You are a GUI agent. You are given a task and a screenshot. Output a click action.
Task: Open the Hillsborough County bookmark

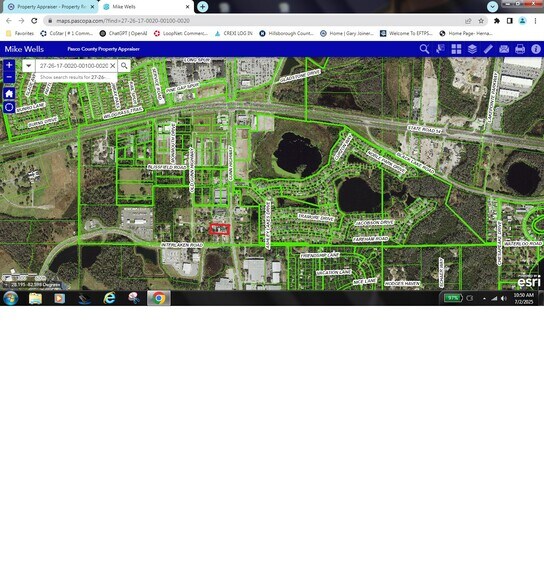286,33
